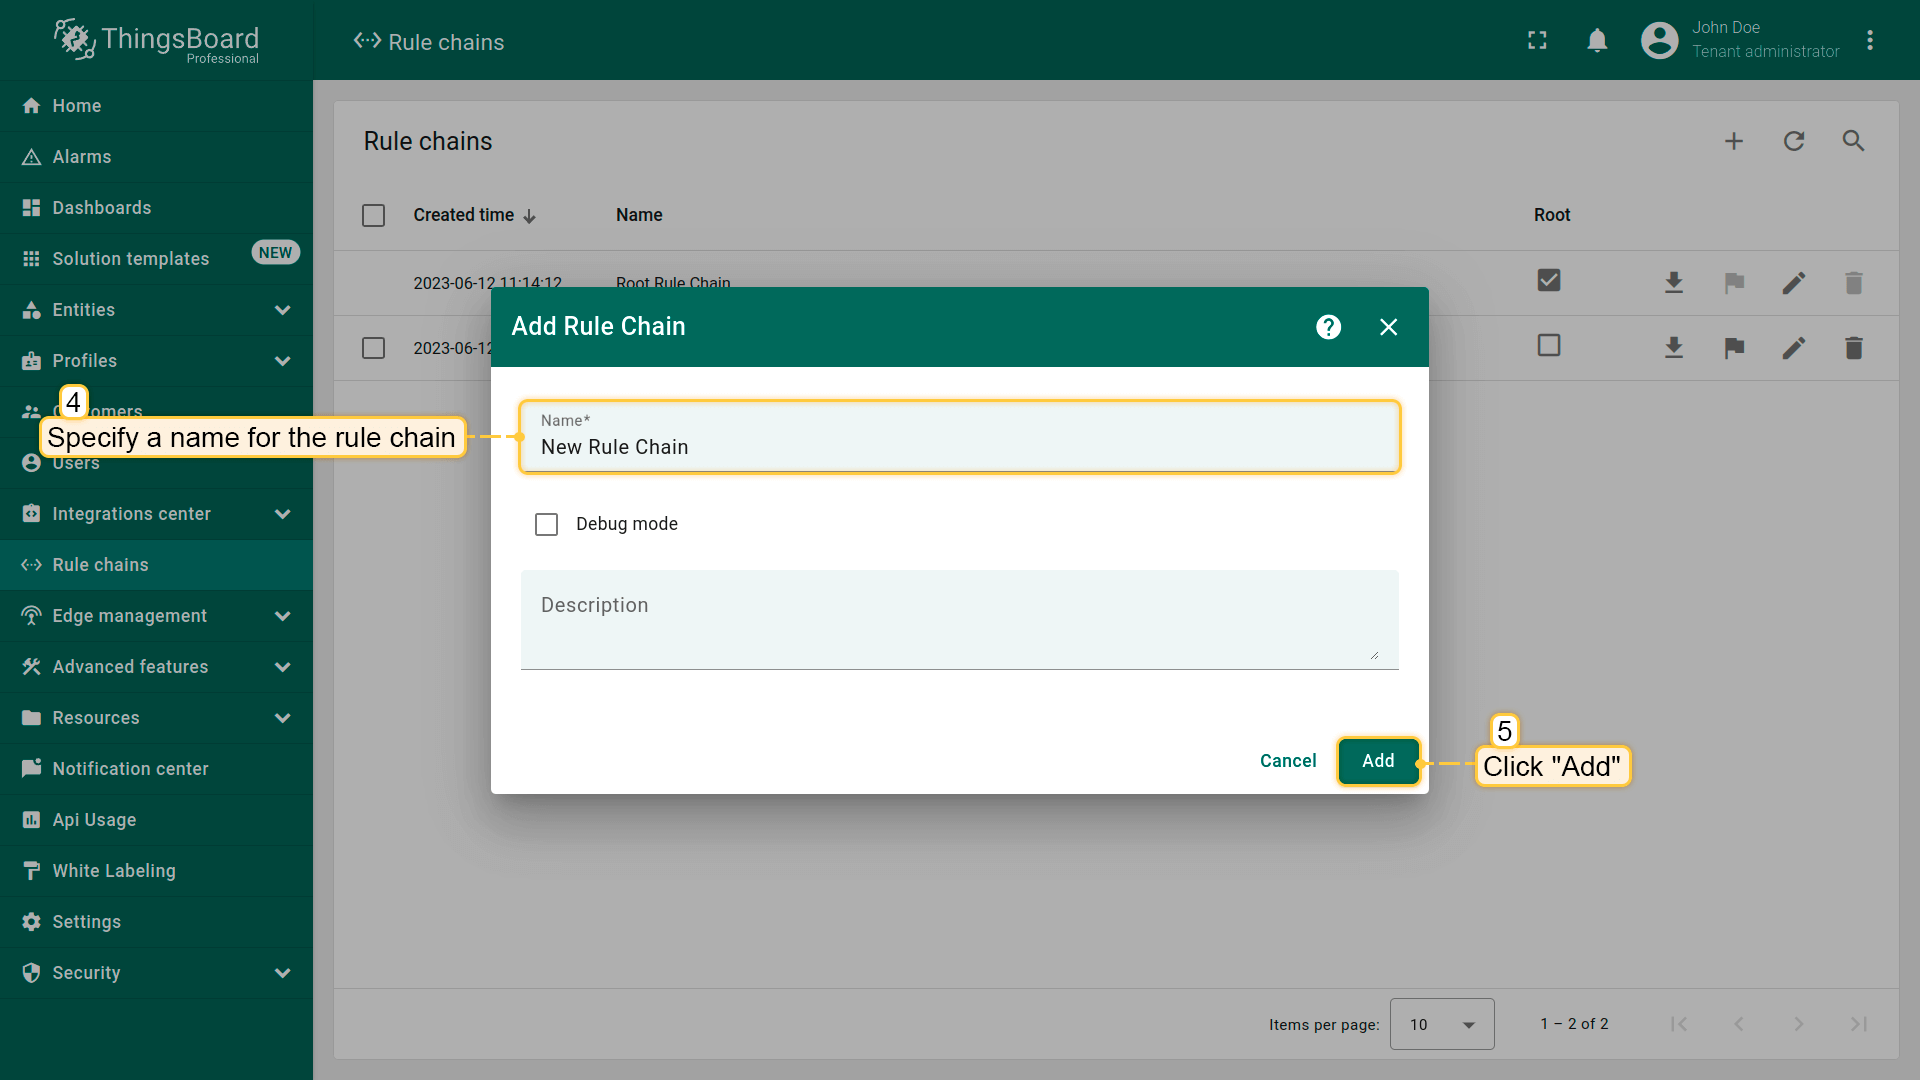Click the Add button
This screenshot has width=1920, height=1080.
tap(1377, 761)
